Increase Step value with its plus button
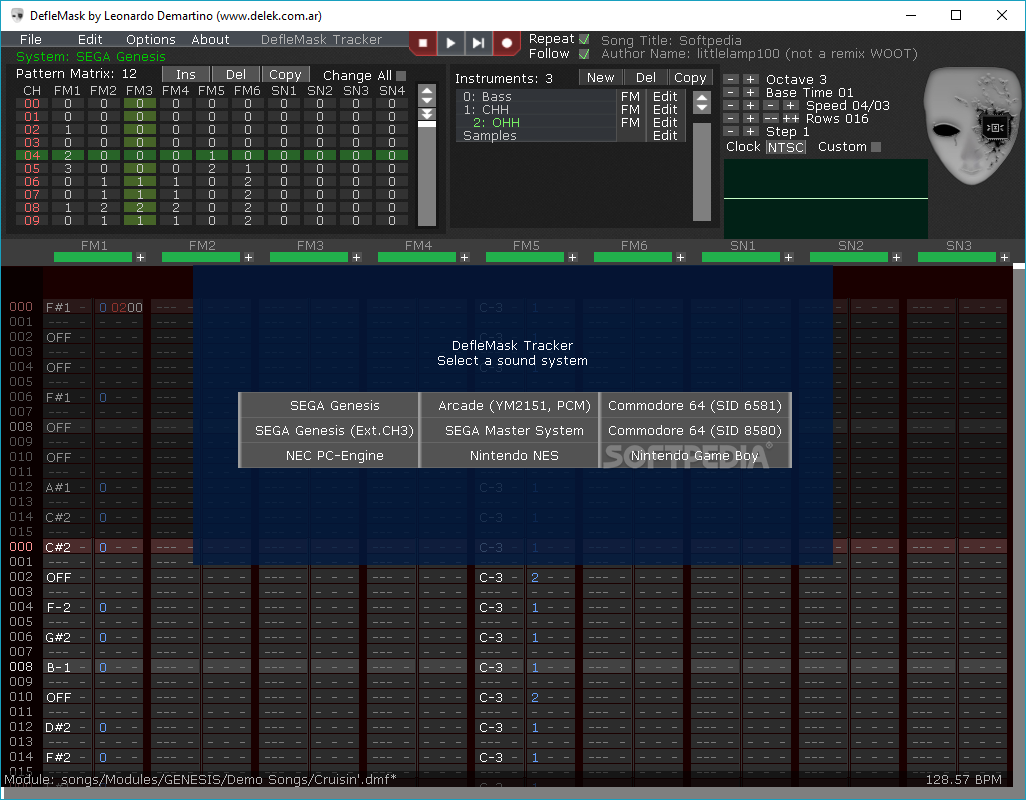This screenshot has width=1026, height=800. pyautogui.click(x=751, y=131)
